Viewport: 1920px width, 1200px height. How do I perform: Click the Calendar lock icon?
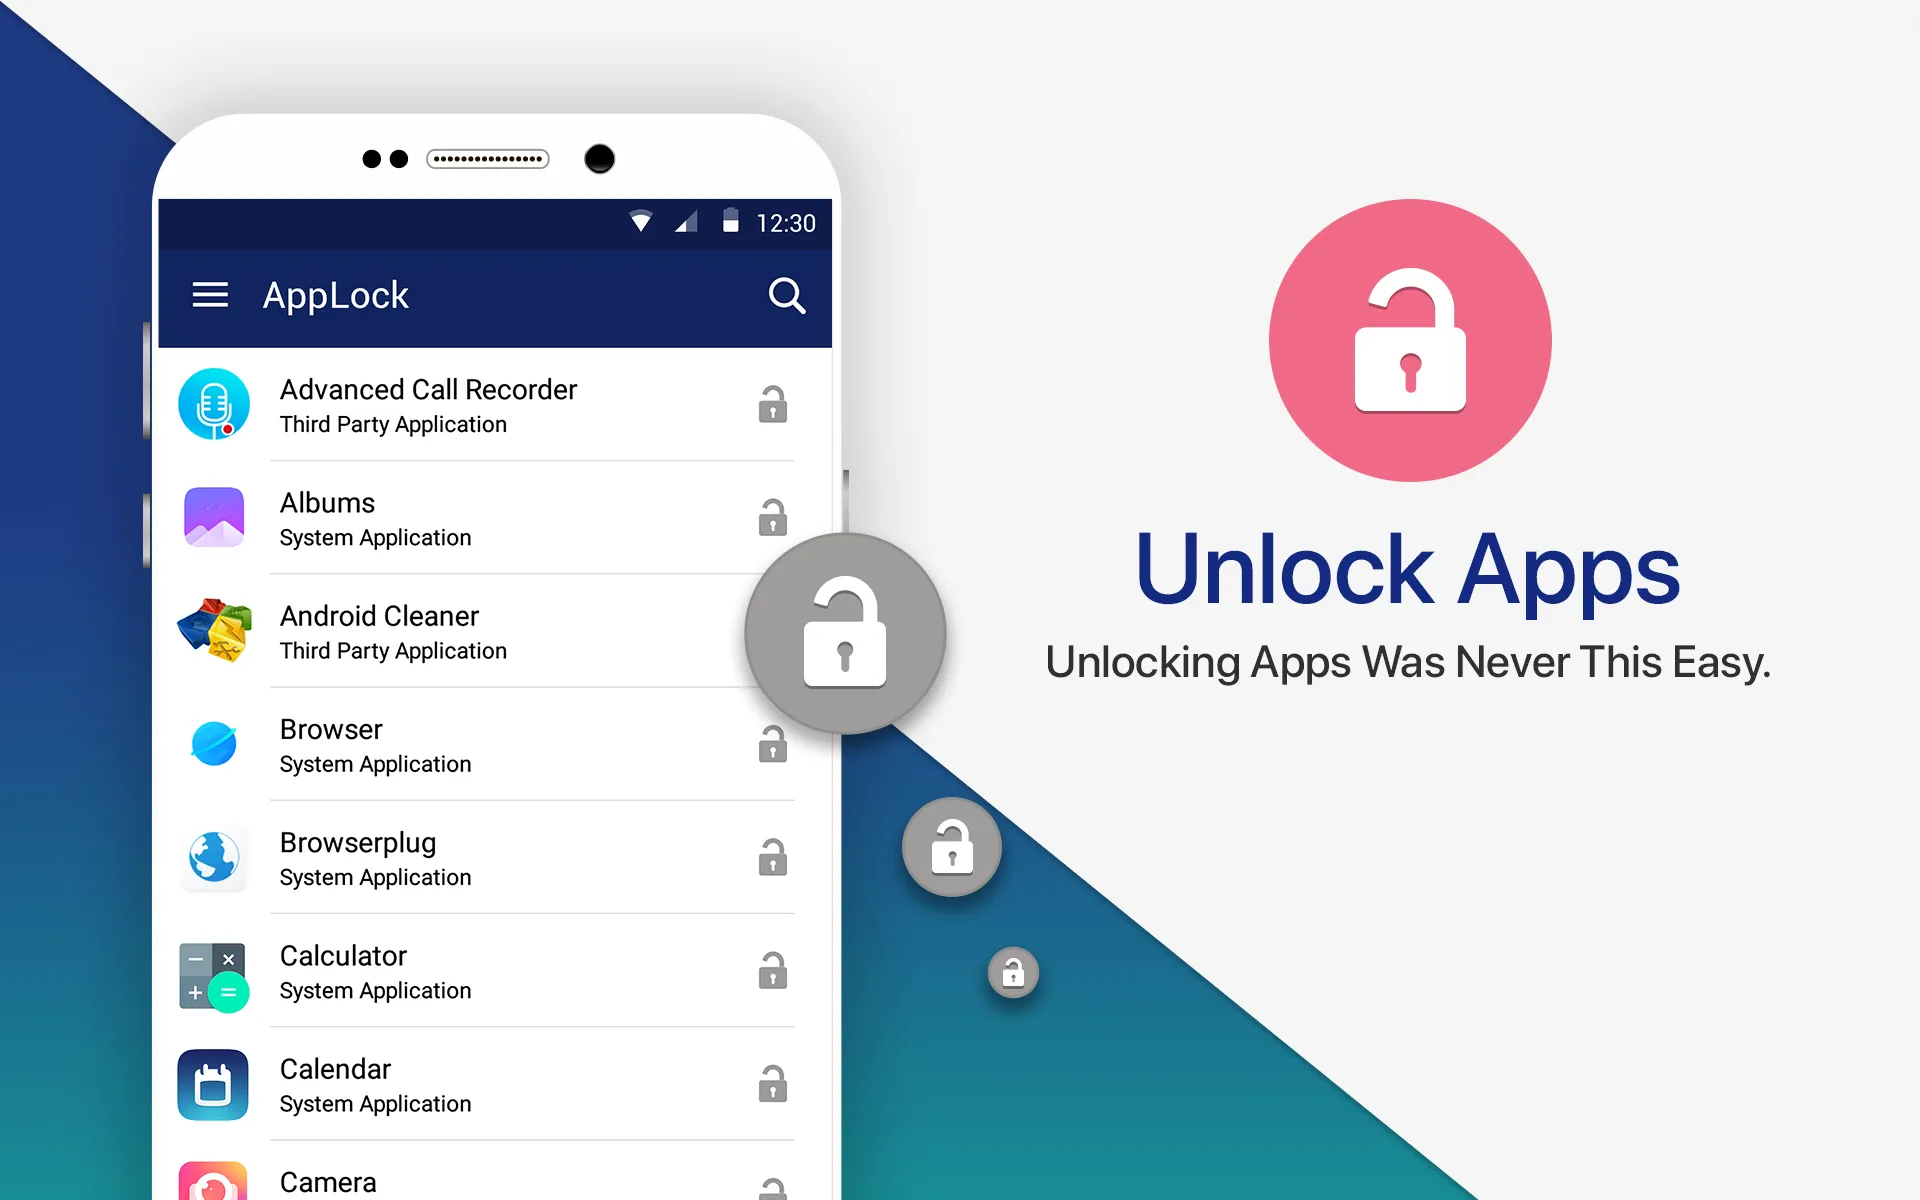pos(769,1082)
